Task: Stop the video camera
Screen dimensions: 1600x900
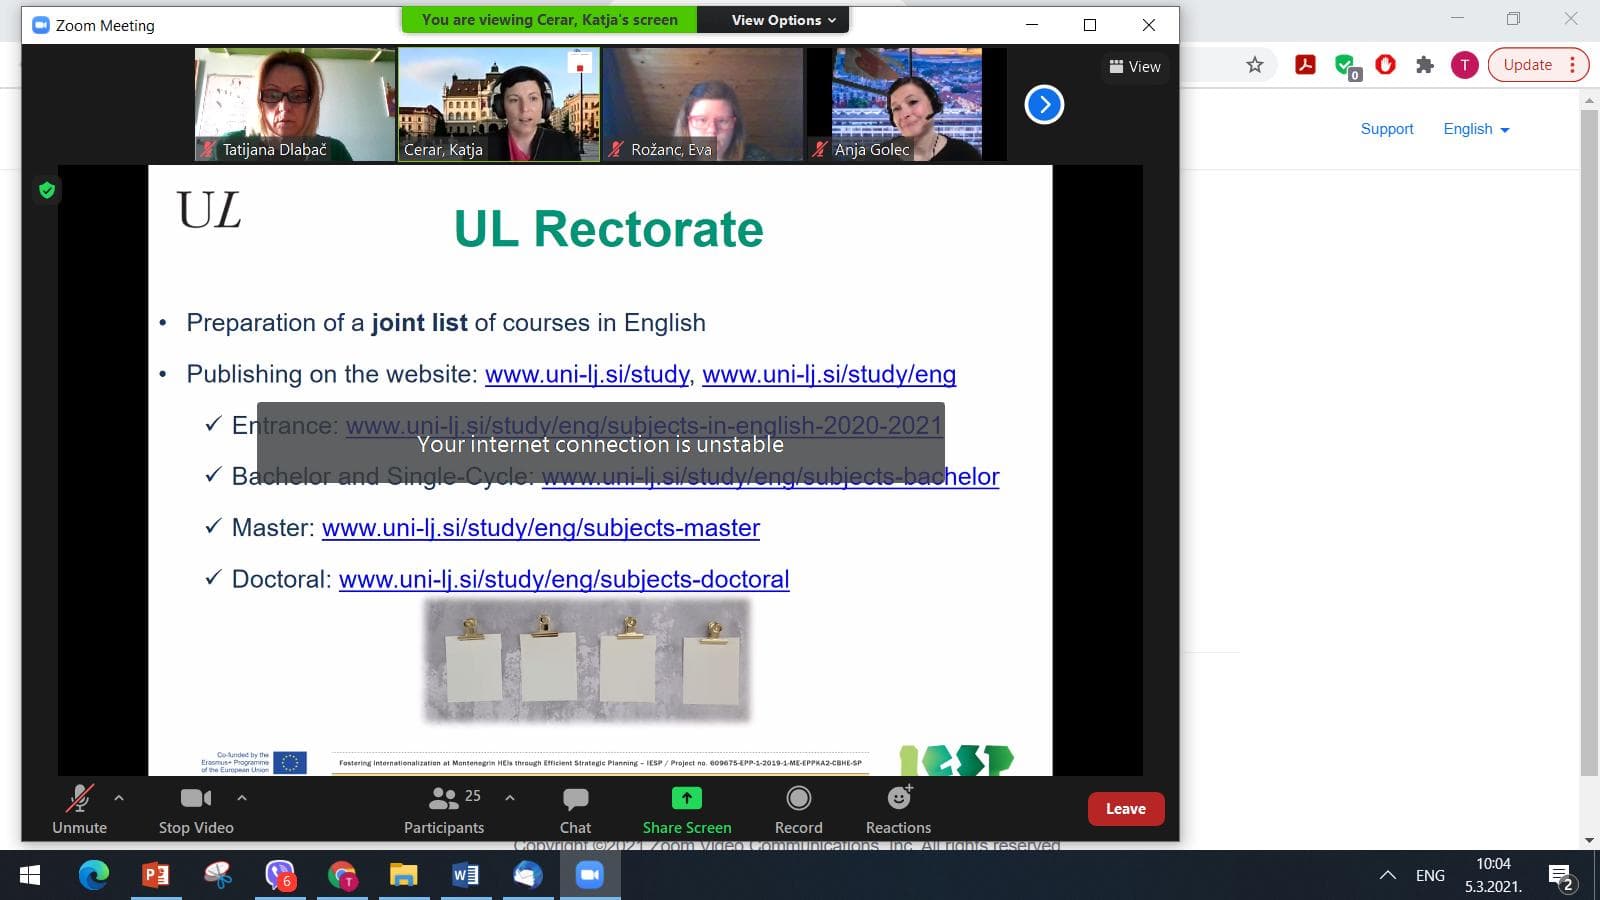Action: tap(196, 809)
